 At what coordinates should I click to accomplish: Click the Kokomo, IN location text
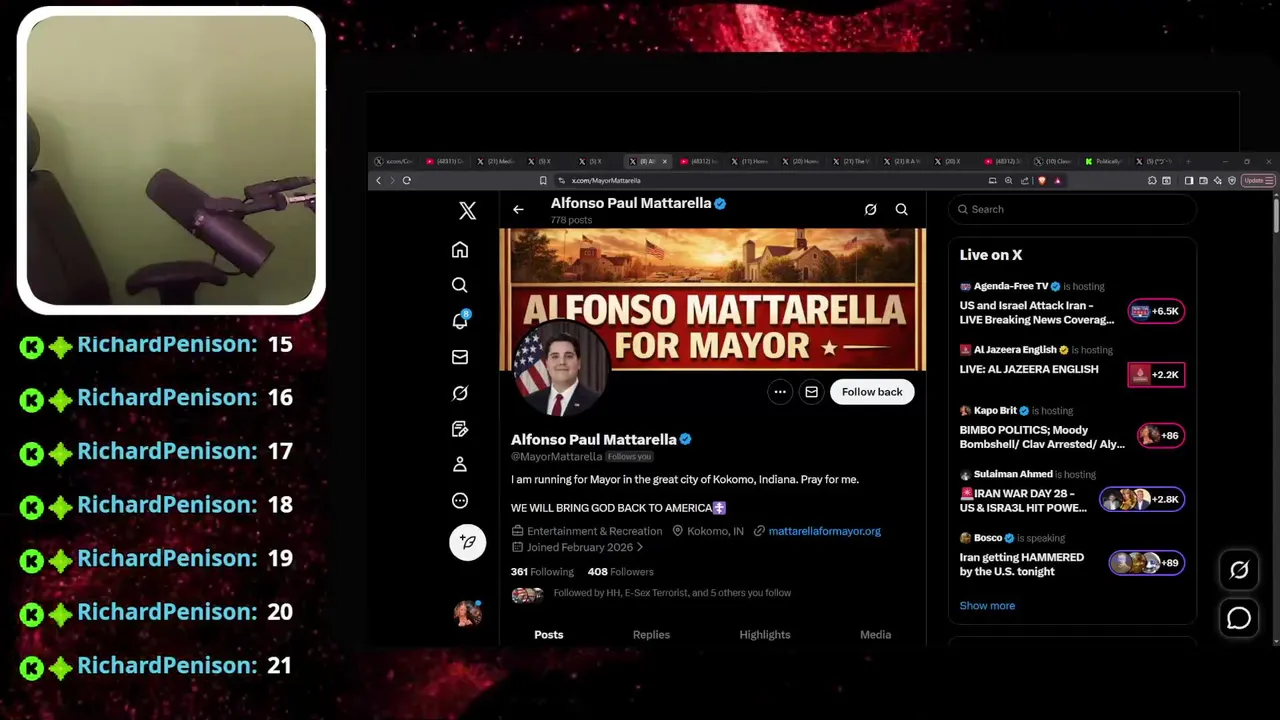[x=715, y=531]
